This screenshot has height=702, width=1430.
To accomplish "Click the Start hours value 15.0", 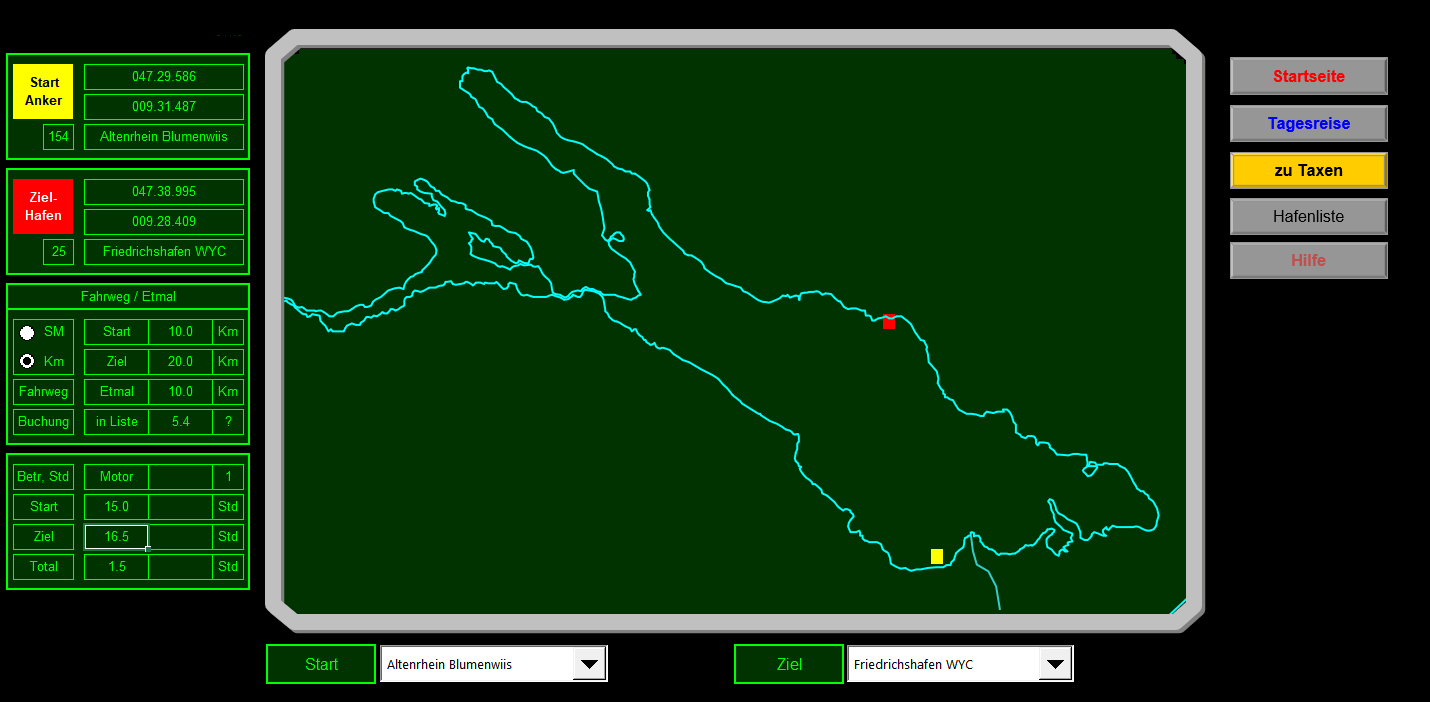I will click(x=116, y=506).
